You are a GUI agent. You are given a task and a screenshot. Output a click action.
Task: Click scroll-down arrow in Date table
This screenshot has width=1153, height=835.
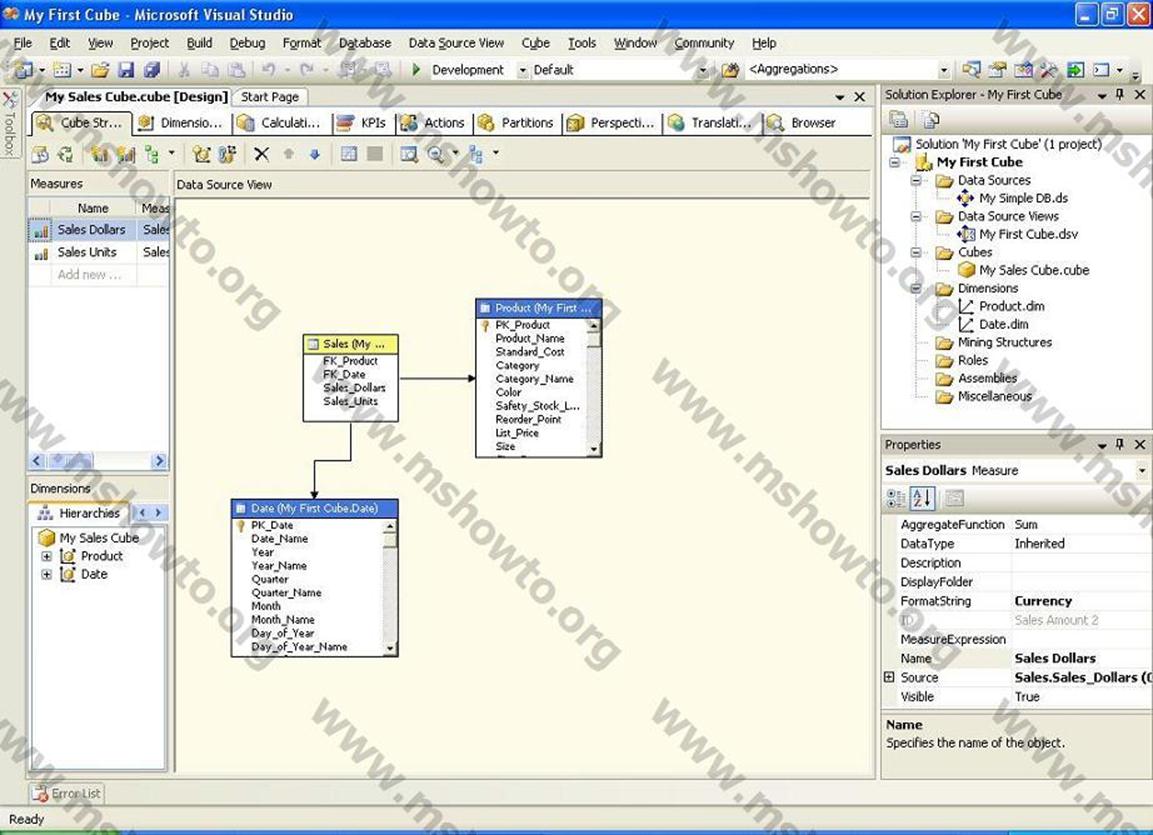pyautogui.click(x=390, y=648)
